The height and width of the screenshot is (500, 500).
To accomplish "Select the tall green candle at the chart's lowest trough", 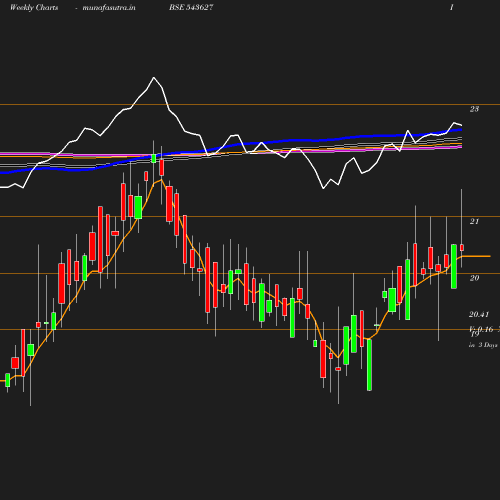I will click(x=369, y=365).
